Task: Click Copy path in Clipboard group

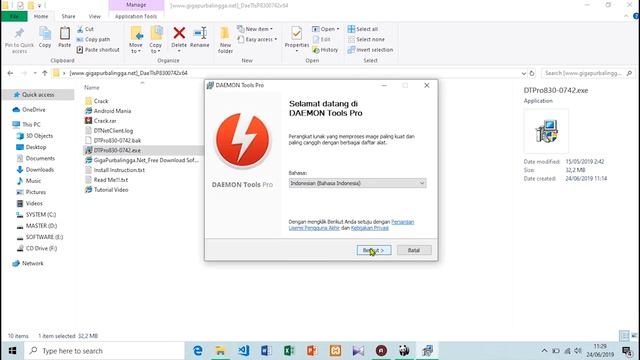Action: (93, 40)
